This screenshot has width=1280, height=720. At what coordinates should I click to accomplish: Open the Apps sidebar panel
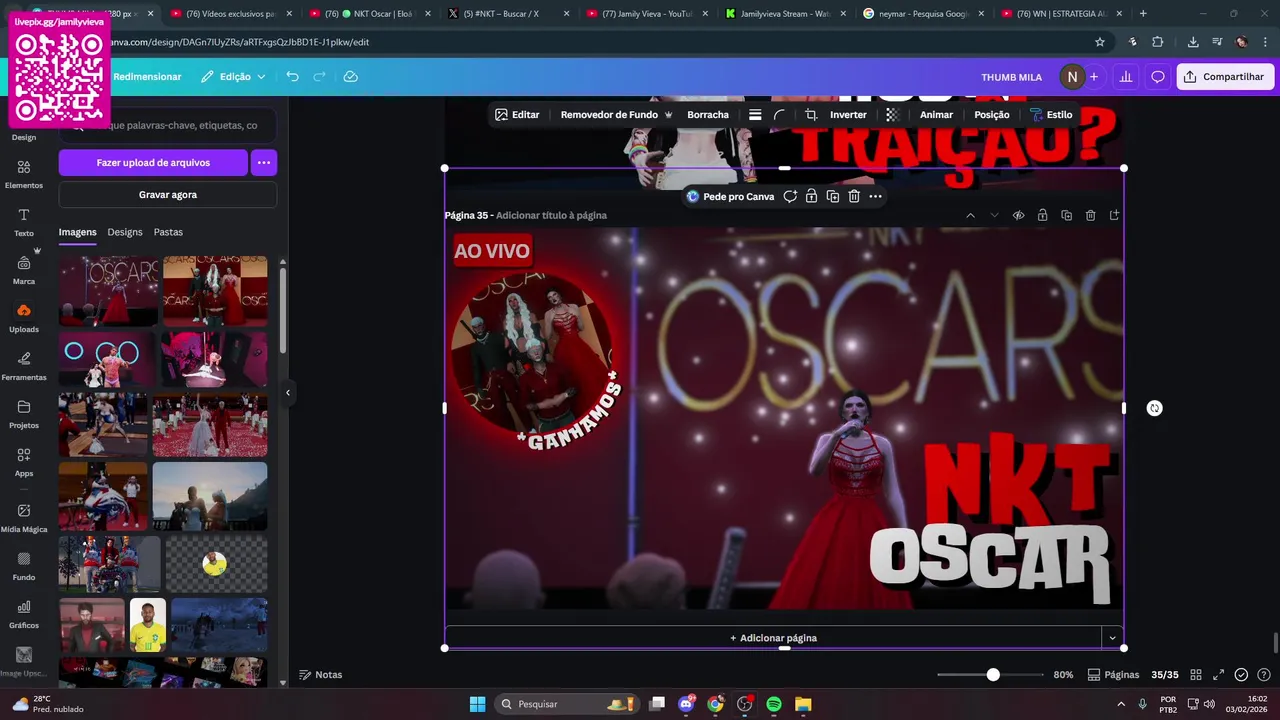point(24,462)
